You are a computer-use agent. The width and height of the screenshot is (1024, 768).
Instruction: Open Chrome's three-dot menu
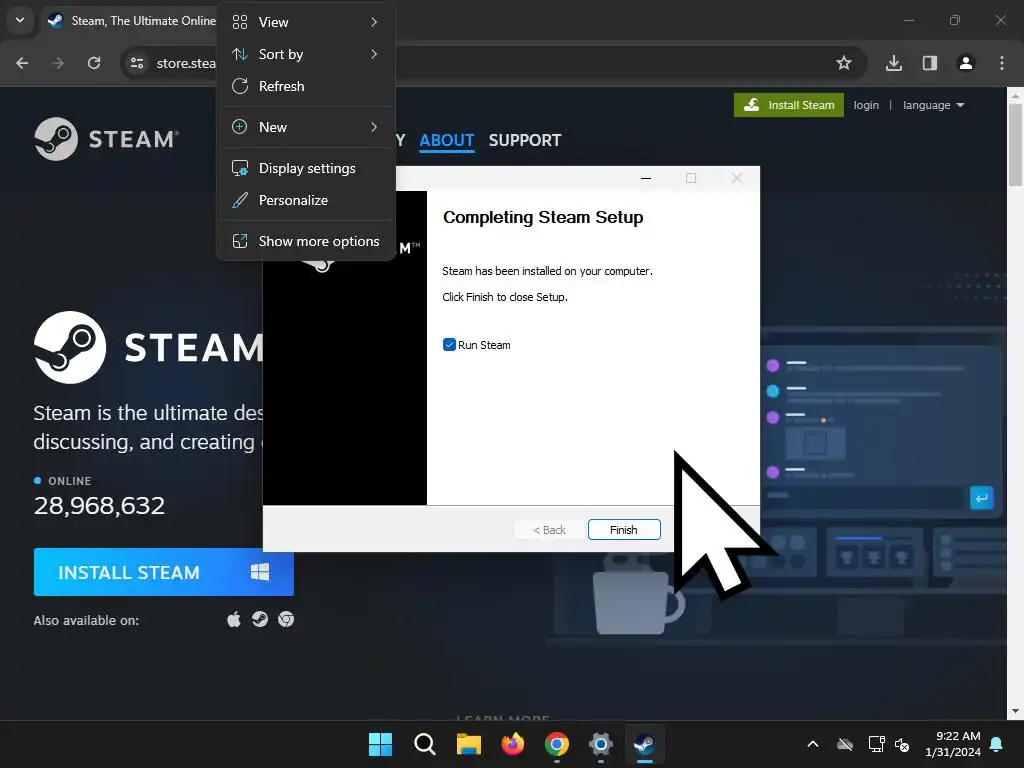pos(1002,63)
